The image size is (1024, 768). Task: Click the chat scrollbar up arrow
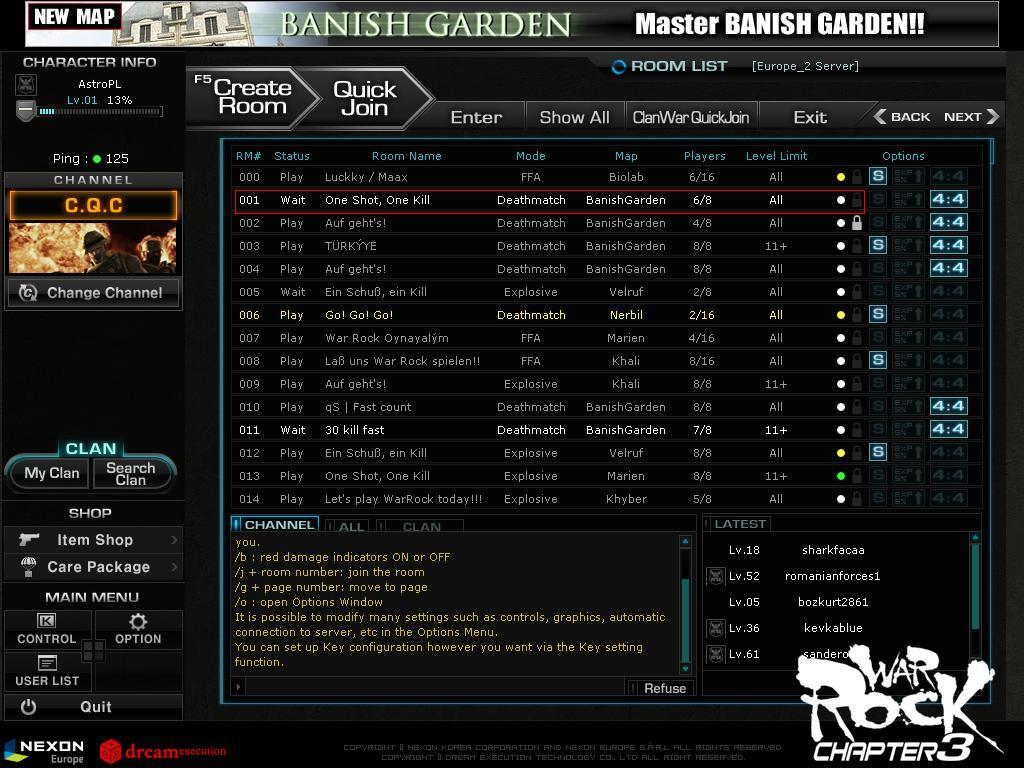click(x=685, y=541)
